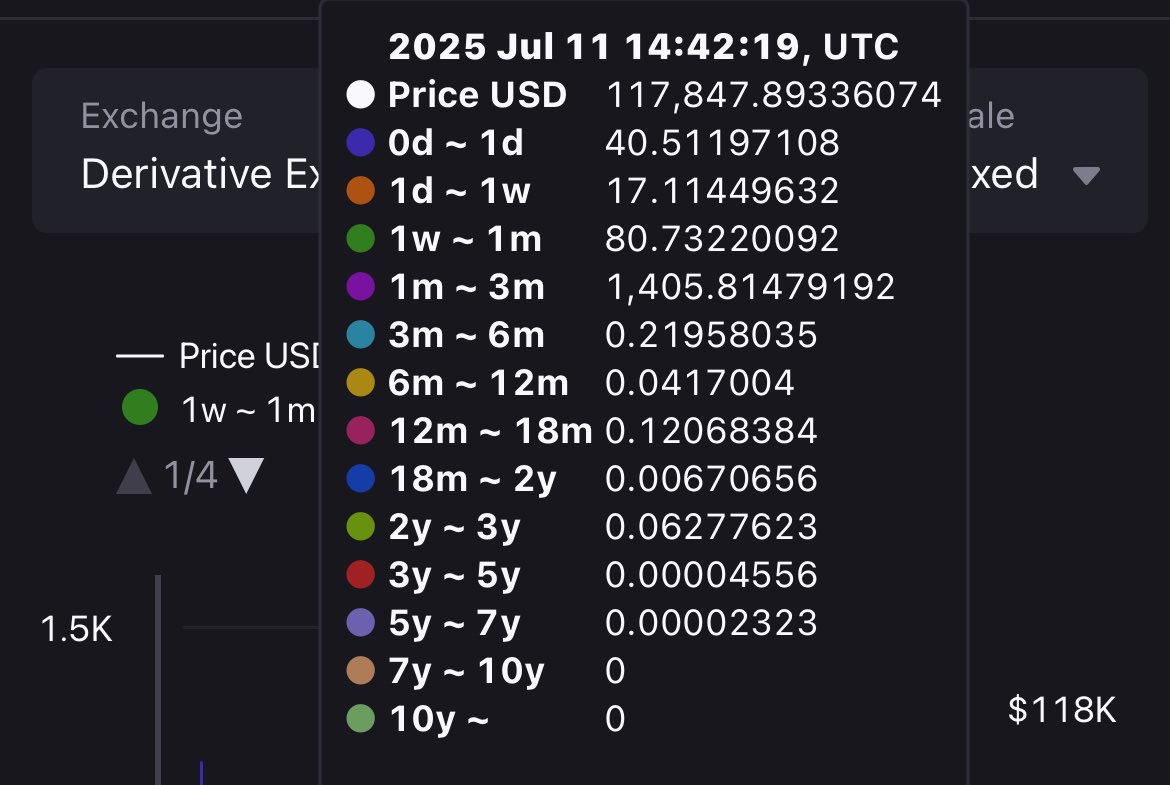Viewport: 1170px width, 785px height.
Task: Click the 18m ~ 2y blue dot
Action: pyautogui.click(x=360, y=478)
